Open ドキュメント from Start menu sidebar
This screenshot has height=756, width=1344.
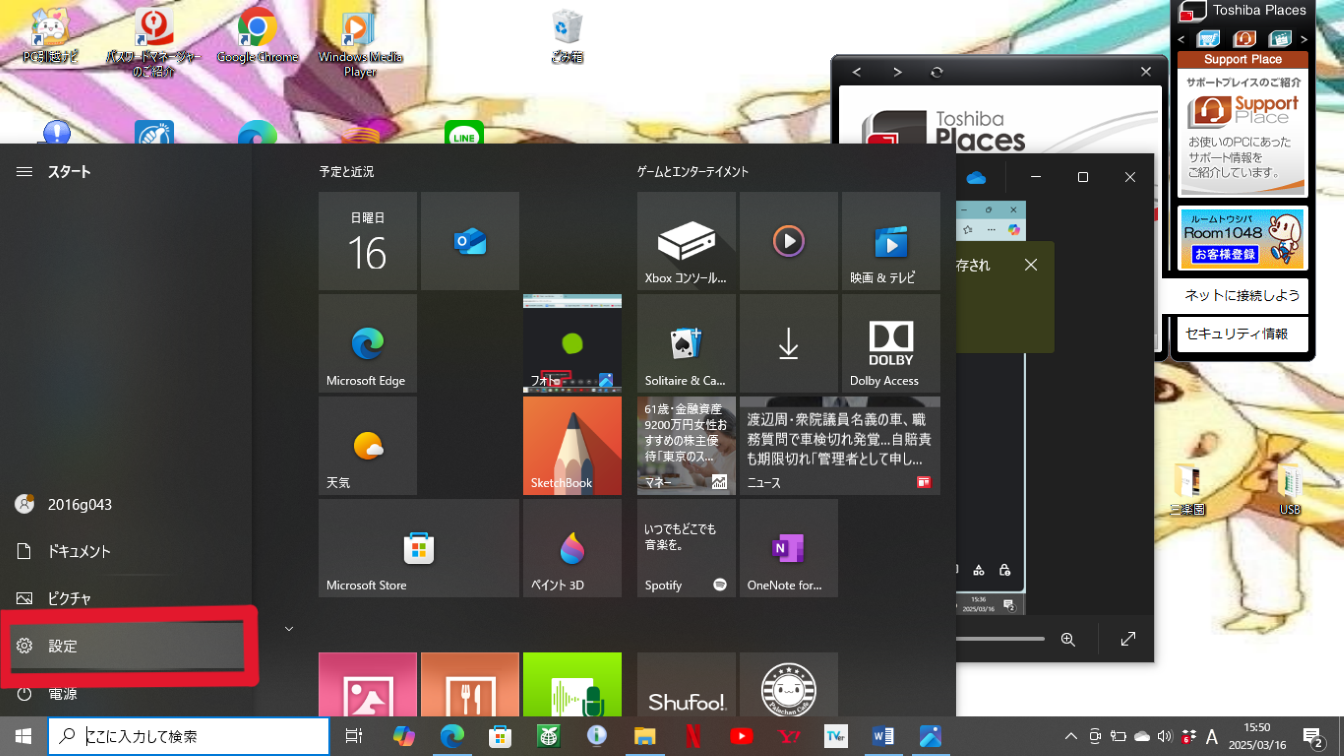pos(78,551)
